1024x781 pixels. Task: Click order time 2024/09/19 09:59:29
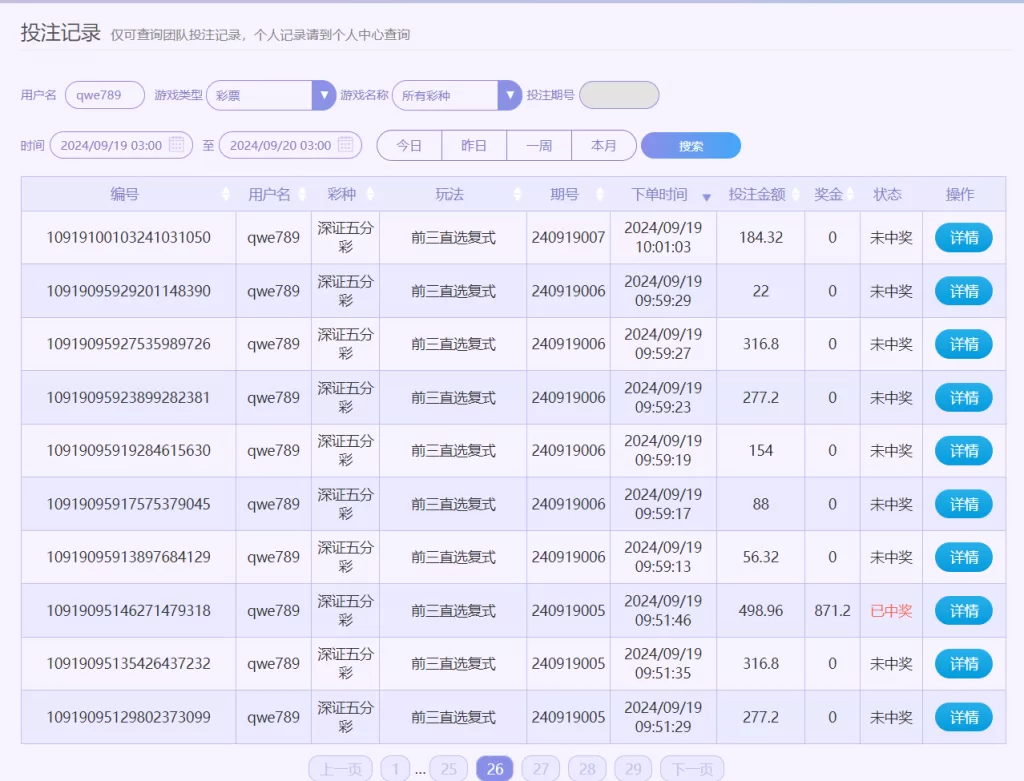click(x=663, y=291)
